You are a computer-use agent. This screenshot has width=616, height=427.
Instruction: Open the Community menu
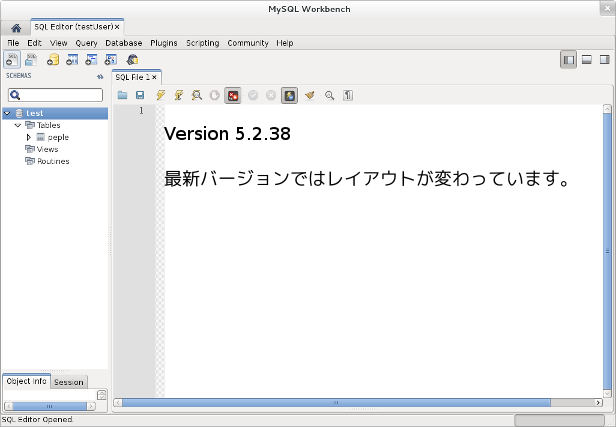(248, 43)
